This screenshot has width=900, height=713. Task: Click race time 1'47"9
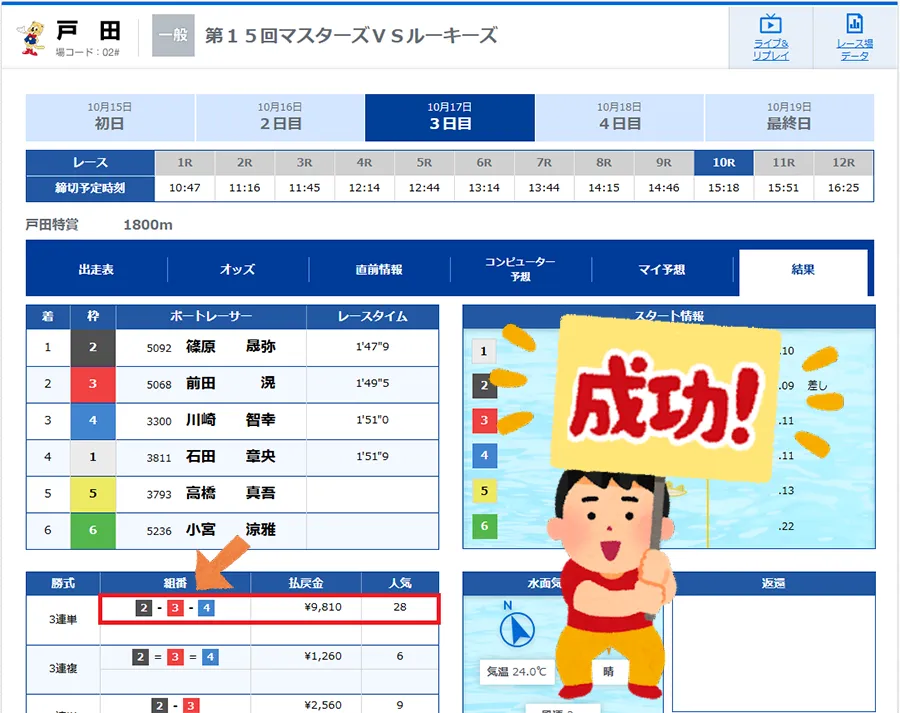(x=373, y=347)
